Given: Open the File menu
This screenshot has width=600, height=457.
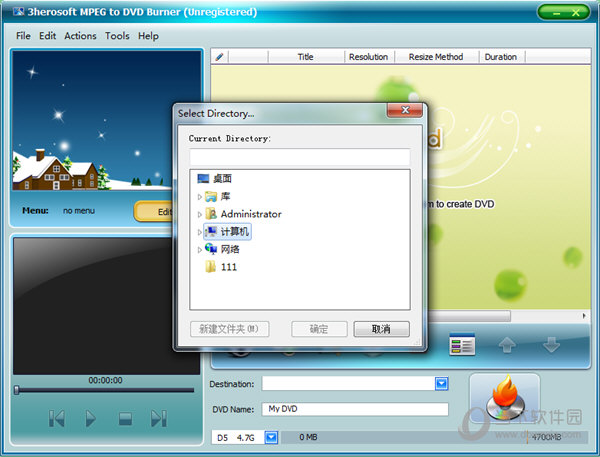Looking at the screenshot, I should coord(23,36).
